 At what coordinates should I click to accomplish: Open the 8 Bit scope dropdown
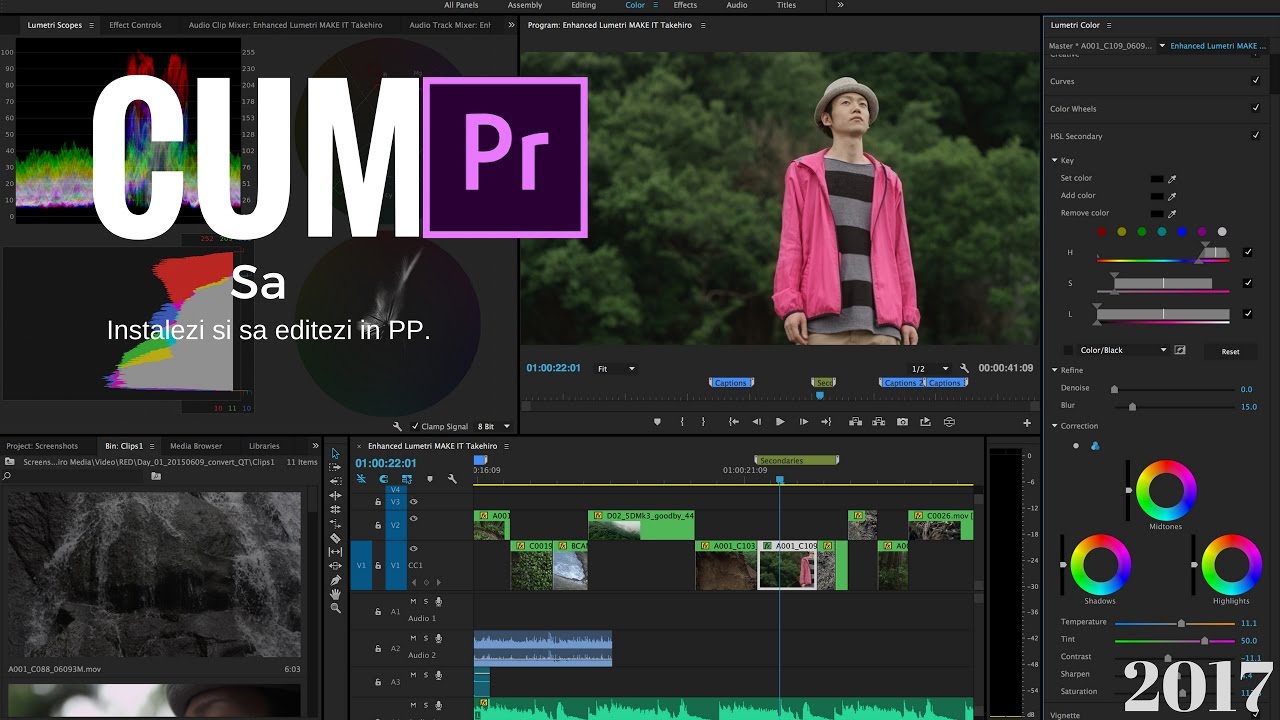tap(494, 426)
